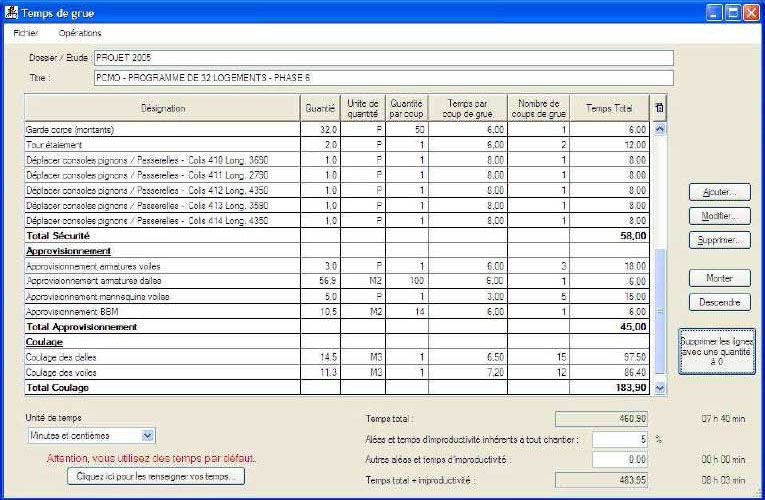This screenshot has height=500, width=765.
Task: Click the Descendre button
Action: tap(720, 302)
